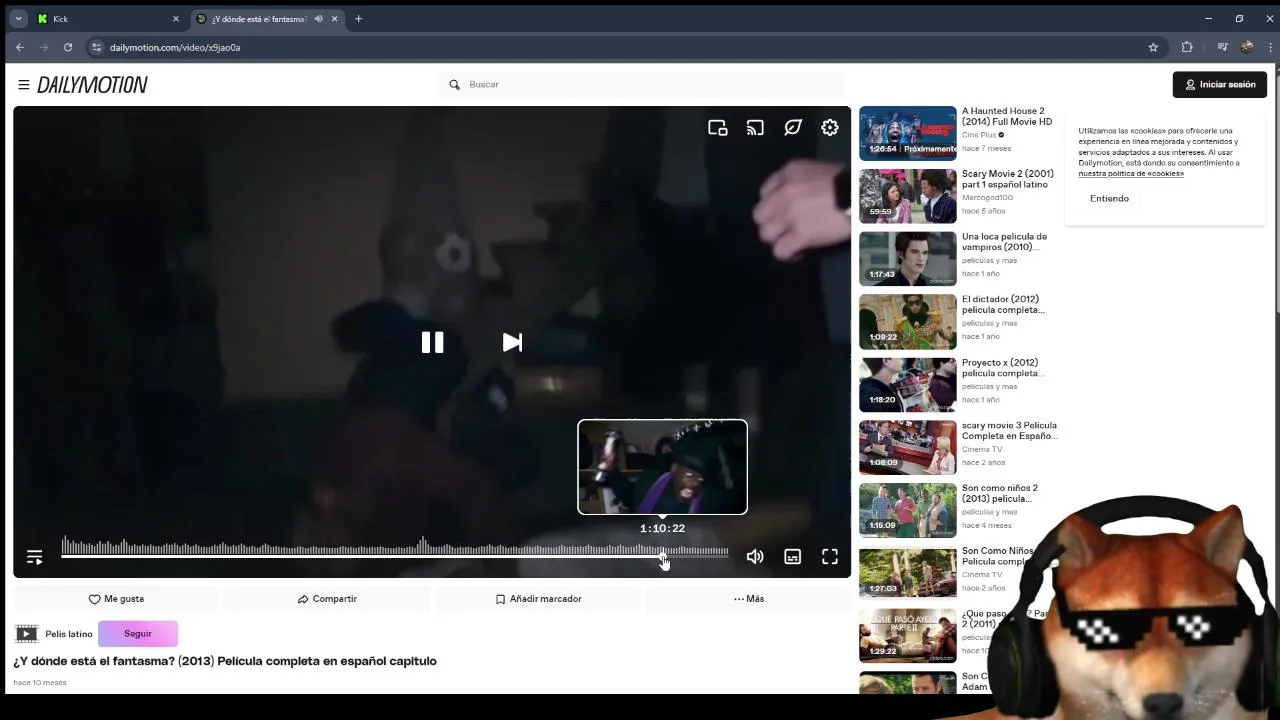This screenshot has width=1280, height=720.
Task: Share the video via Compartir
Action: (327, 599)
